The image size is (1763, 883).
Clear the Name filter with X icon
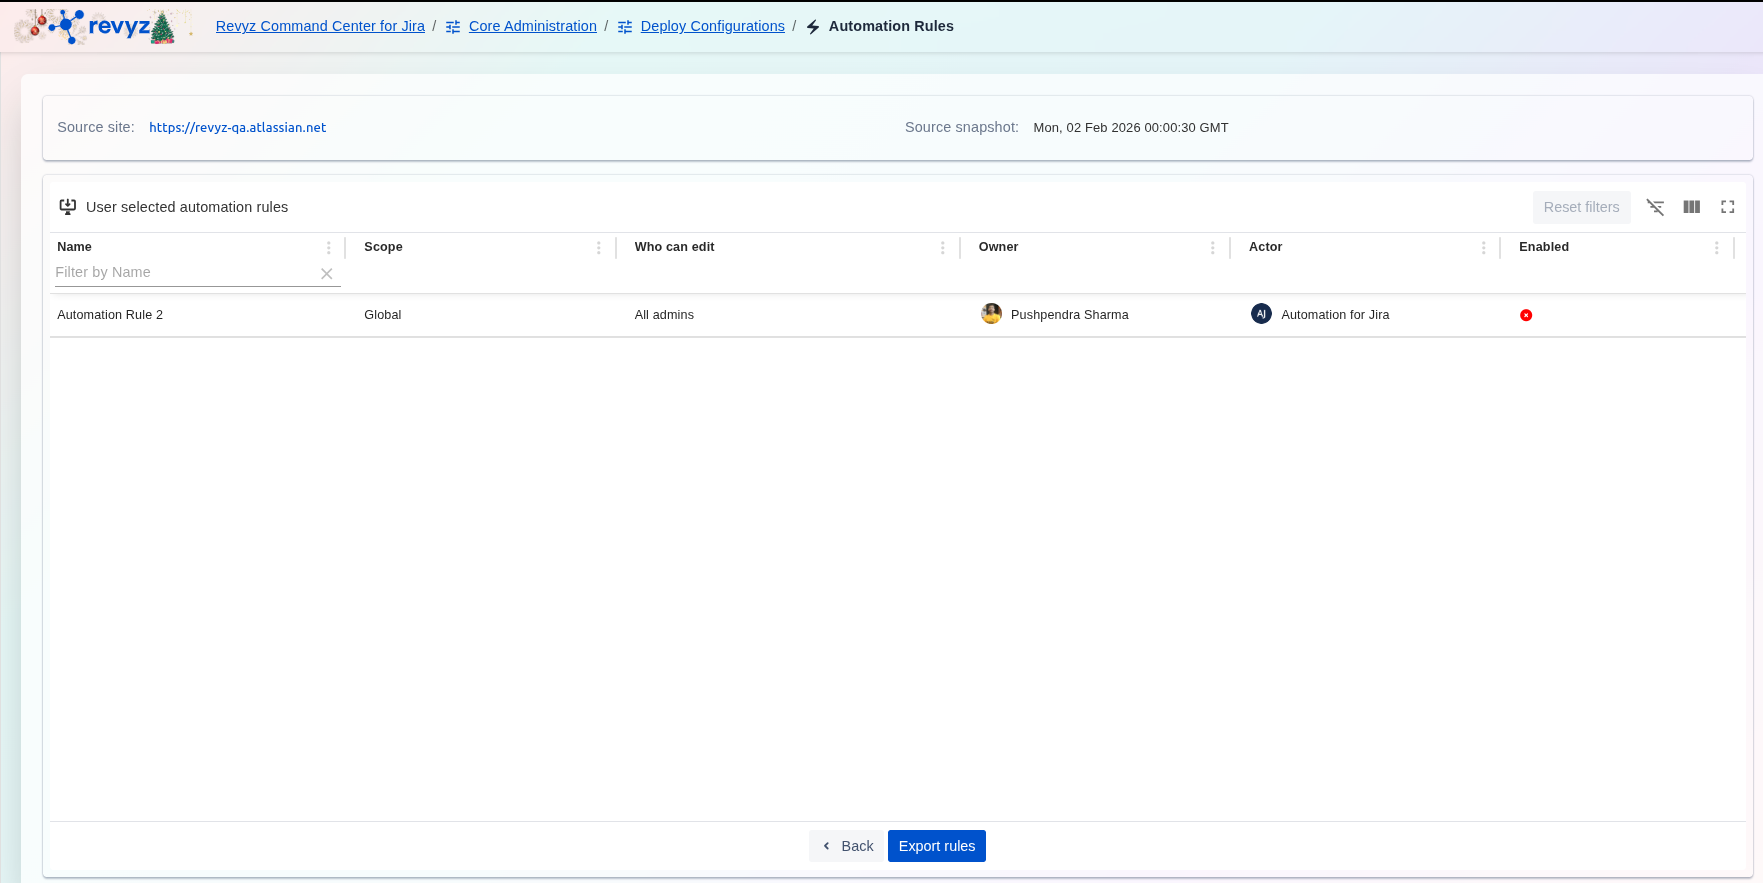tap(326, 274)
